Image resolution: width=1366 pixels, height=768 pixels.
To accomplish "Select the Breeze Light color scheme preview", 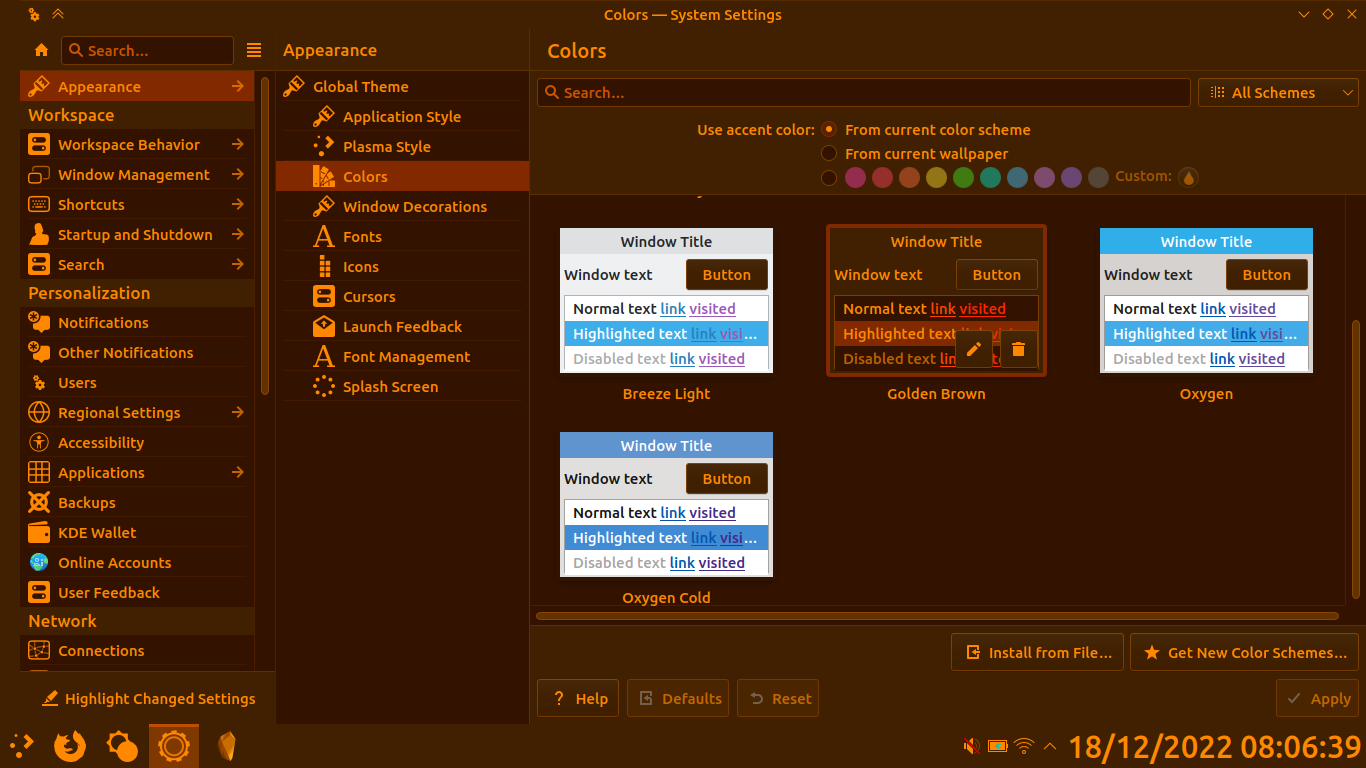I will click(x=666, y=301).
